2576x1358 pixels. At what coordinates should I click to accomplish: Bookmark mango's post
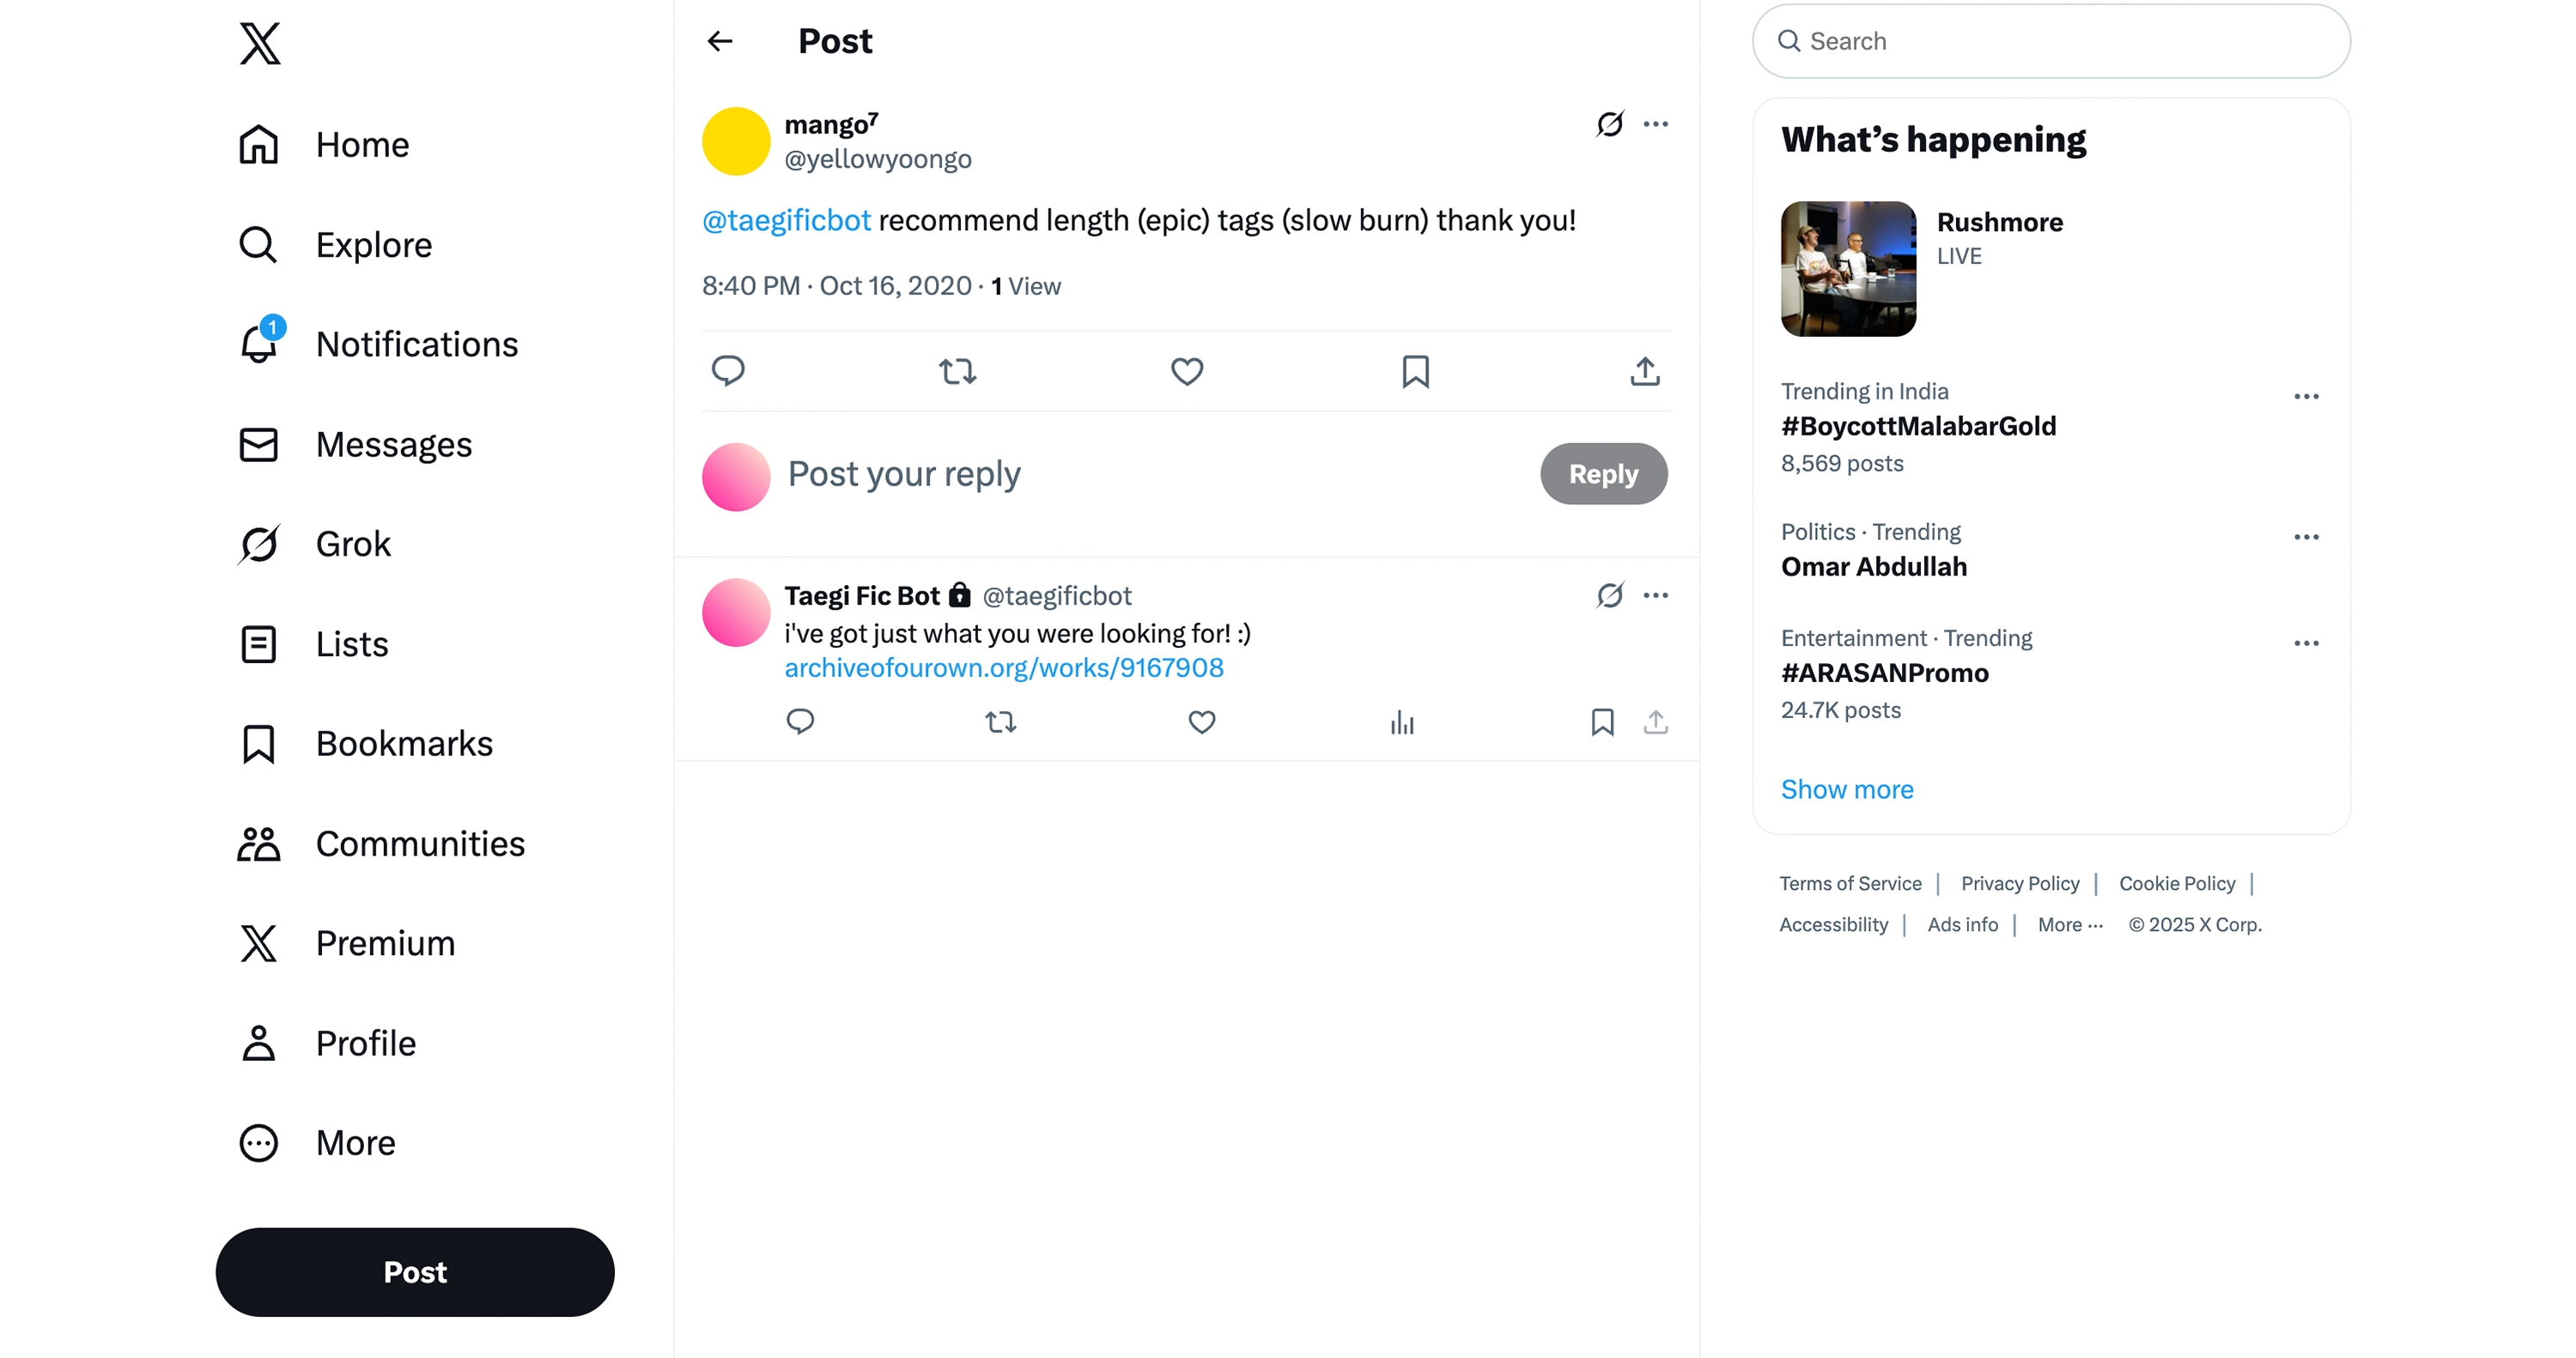click(1415, 371)
